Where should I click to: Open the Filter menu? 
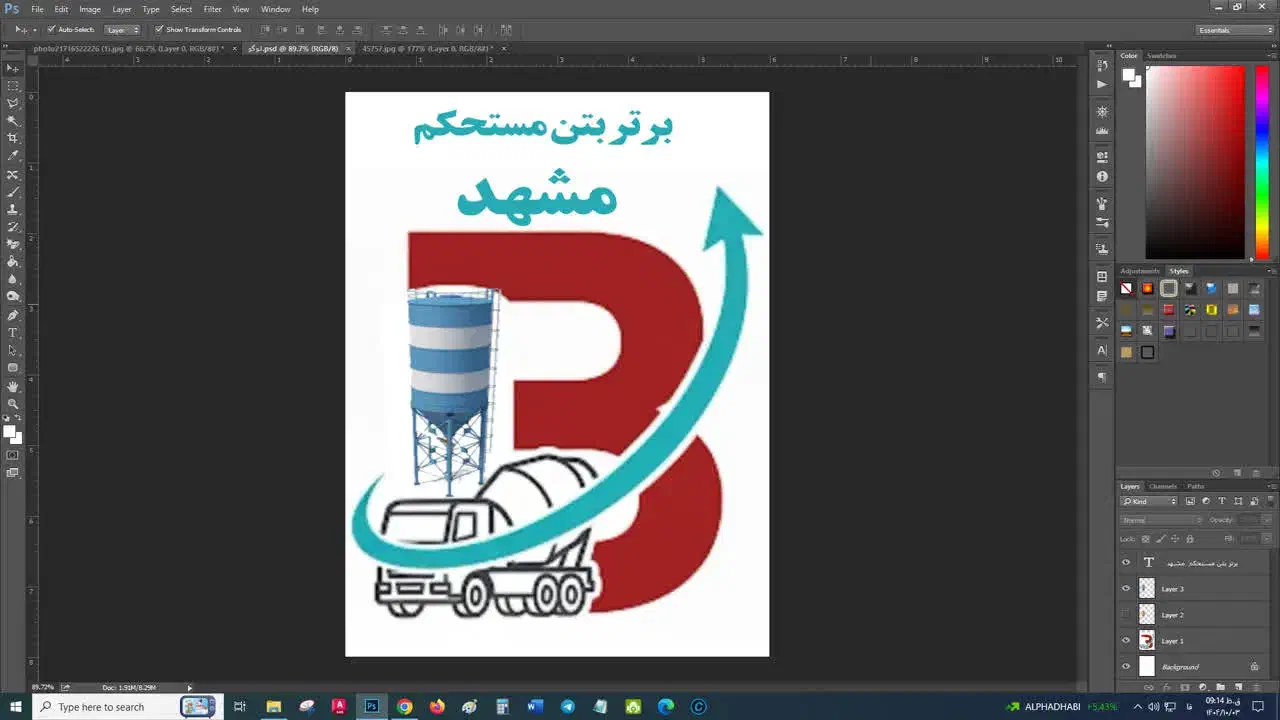click(212, 9)
